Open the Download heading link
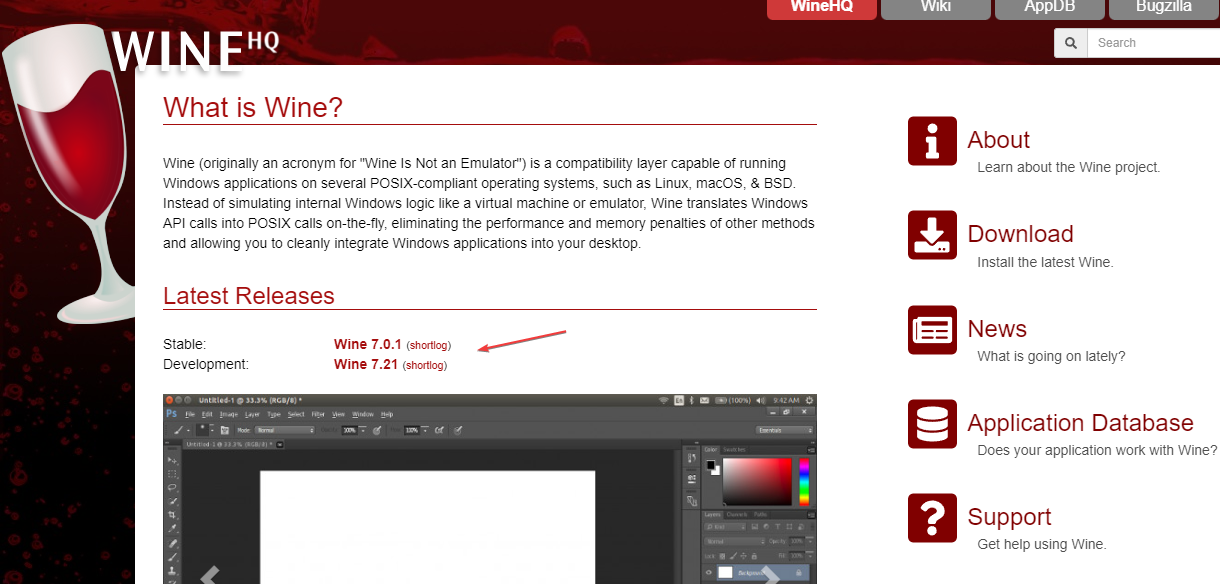 point(1020,234)
